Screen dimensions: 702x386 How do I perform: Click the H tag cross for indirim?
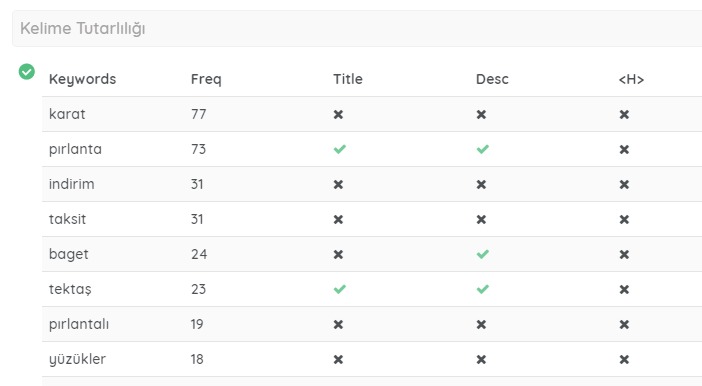coord(624,184)
